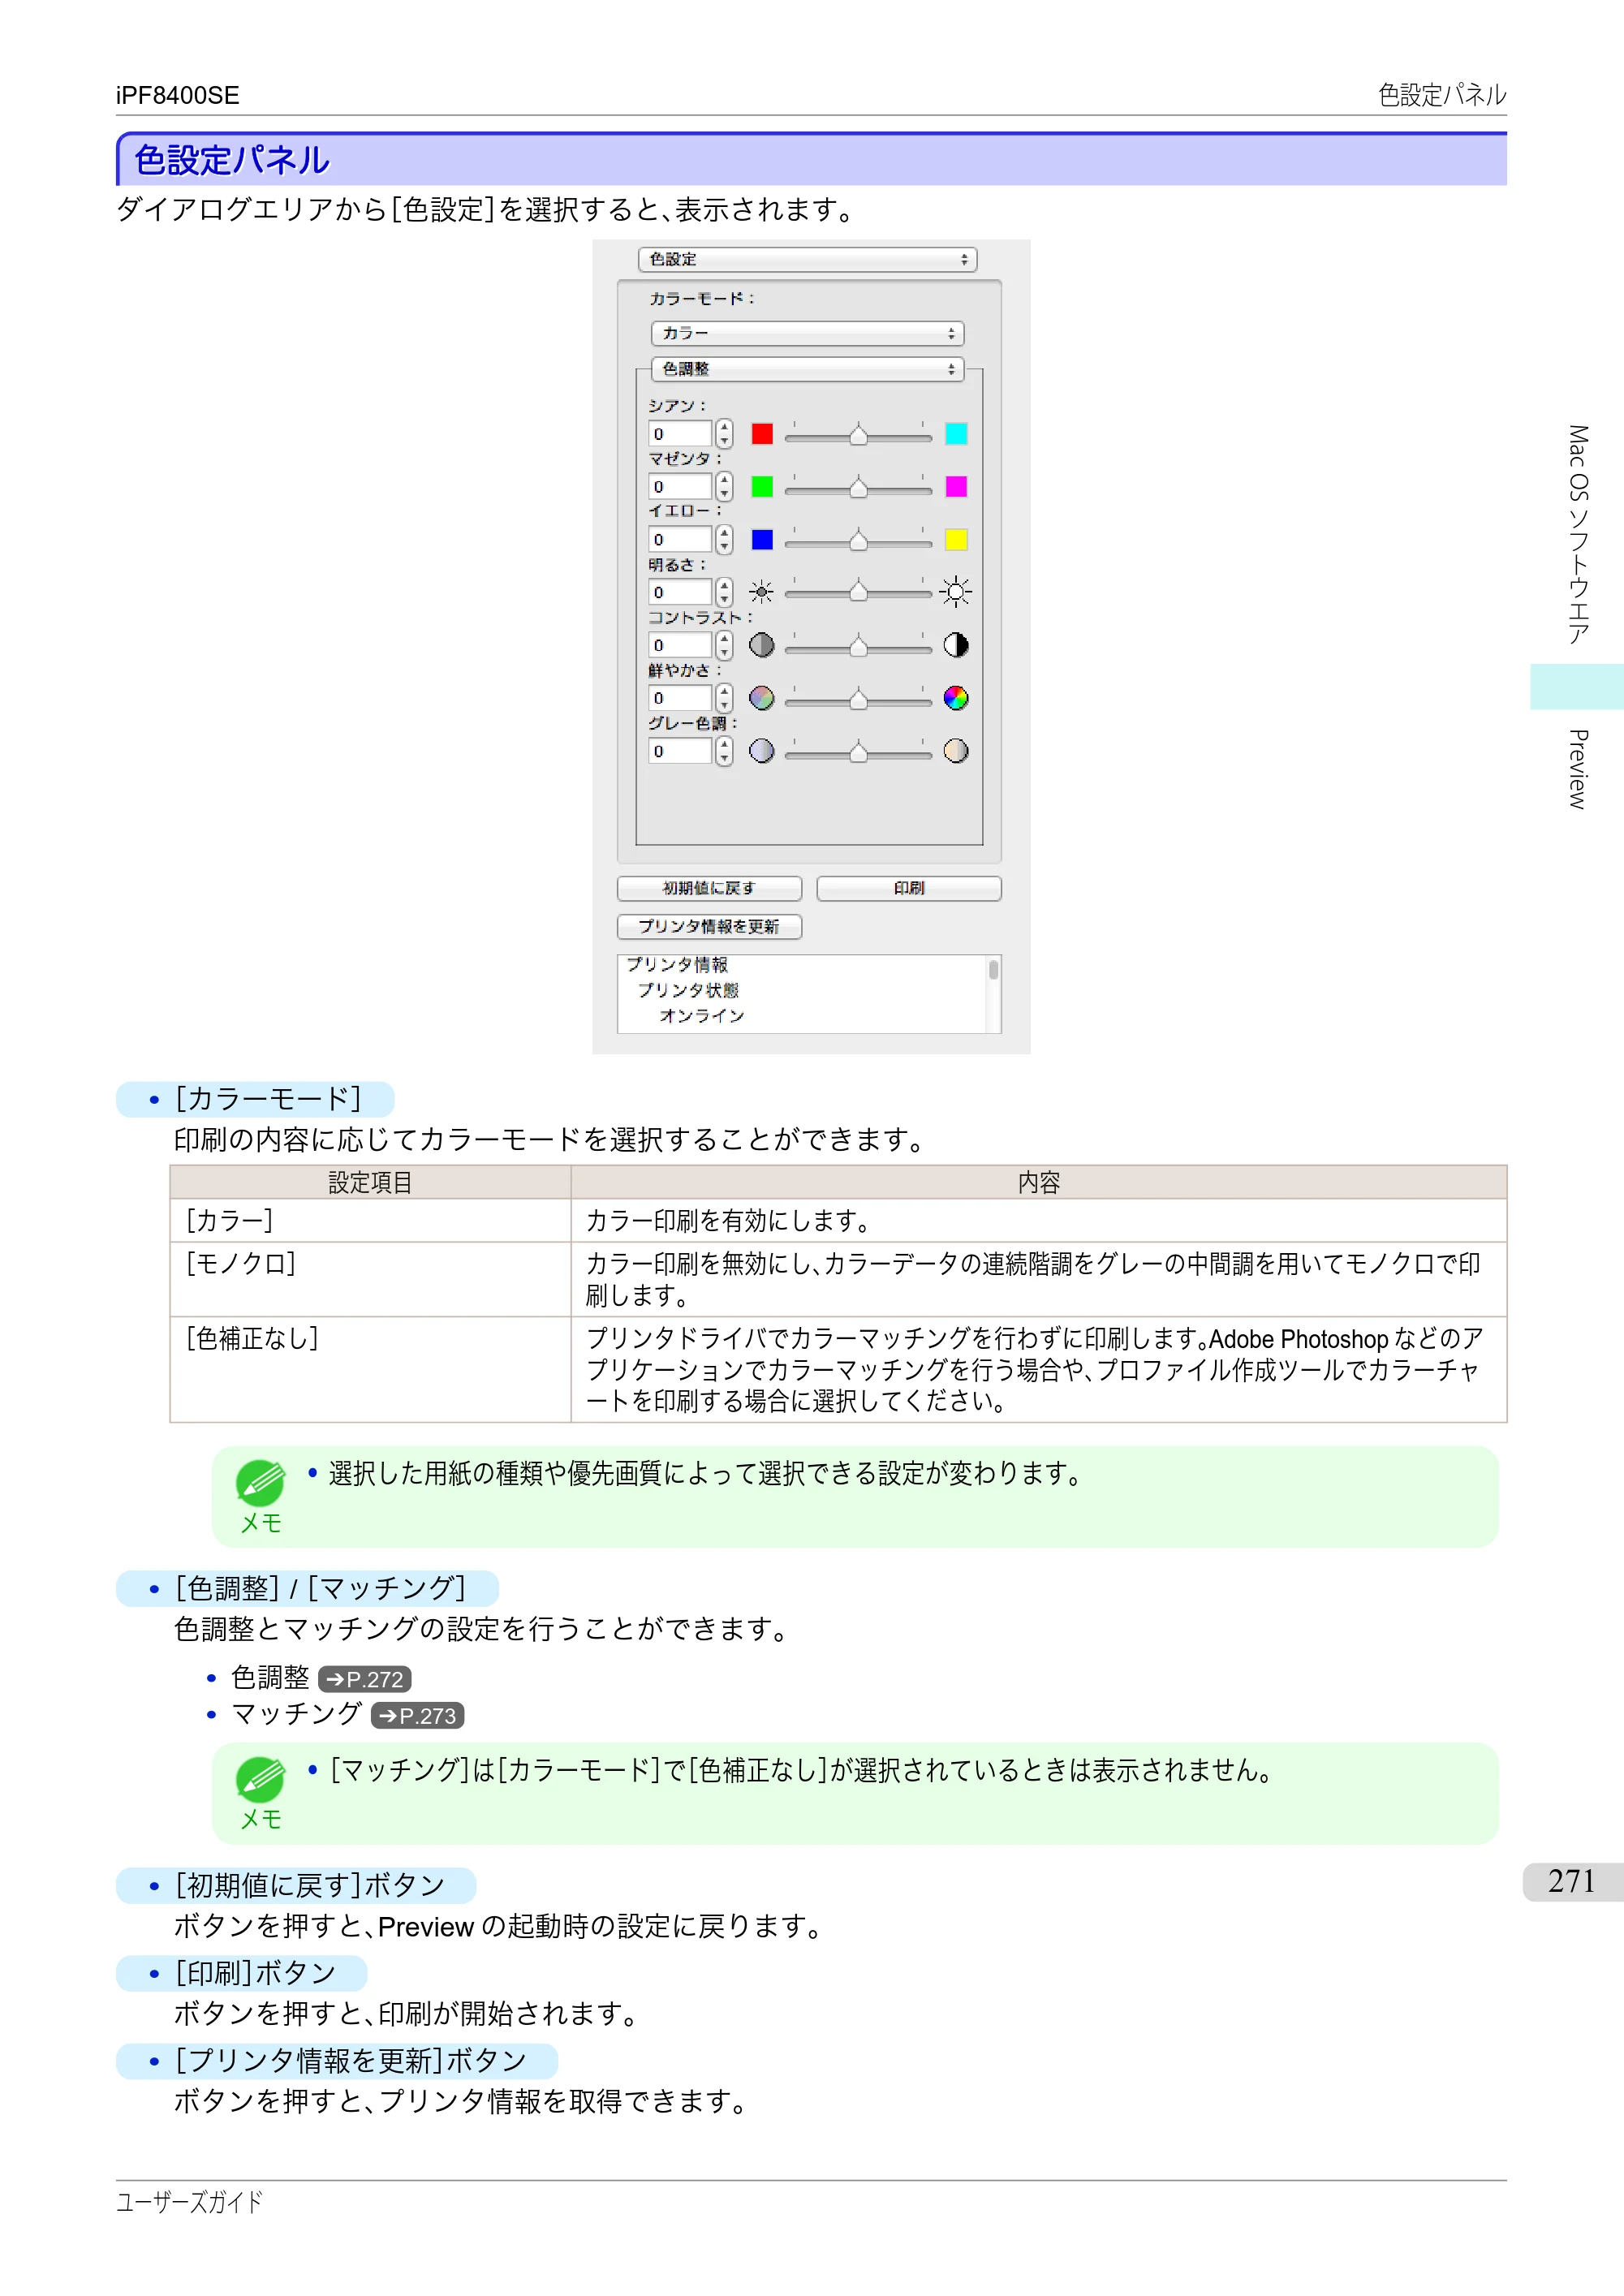Click the green swatch beside Magenta slider
Screen dimensions: 1624x2296
tap(762, 487)
